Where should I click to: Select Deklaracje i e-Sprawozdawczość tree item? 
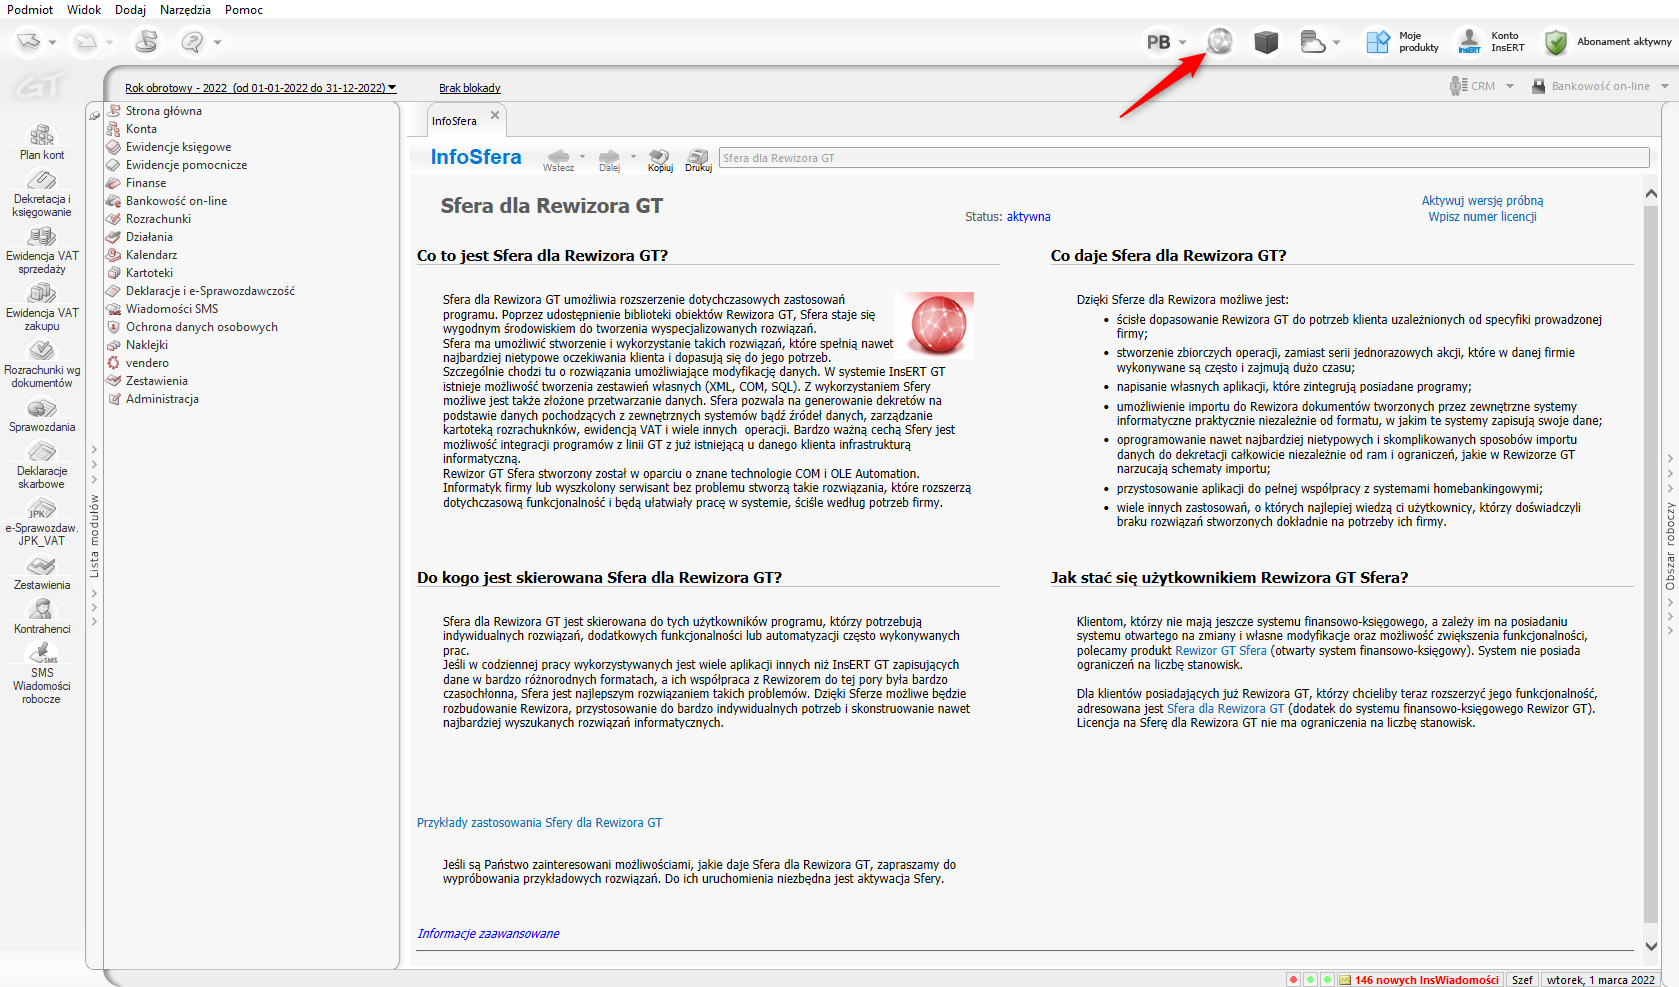point(210,291)
